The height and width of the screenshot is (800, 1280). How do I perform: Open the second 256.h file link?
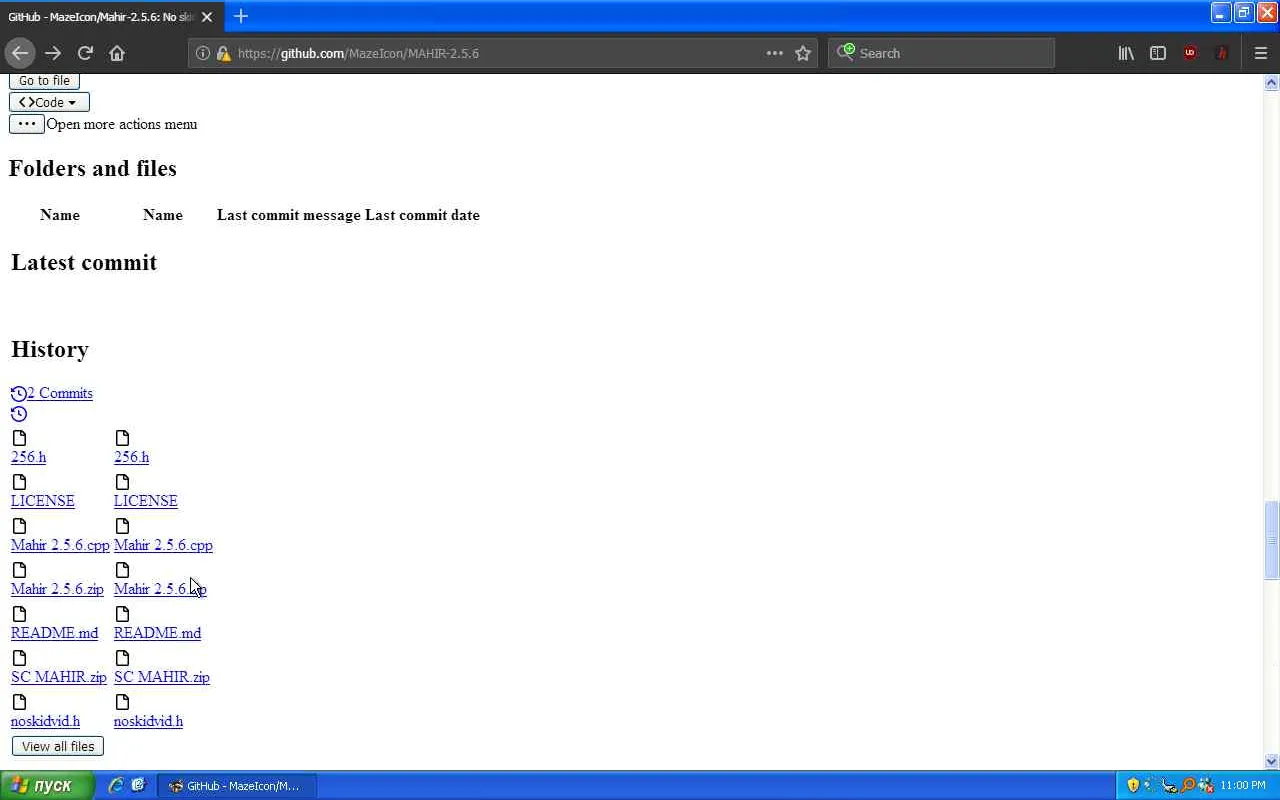131,457
